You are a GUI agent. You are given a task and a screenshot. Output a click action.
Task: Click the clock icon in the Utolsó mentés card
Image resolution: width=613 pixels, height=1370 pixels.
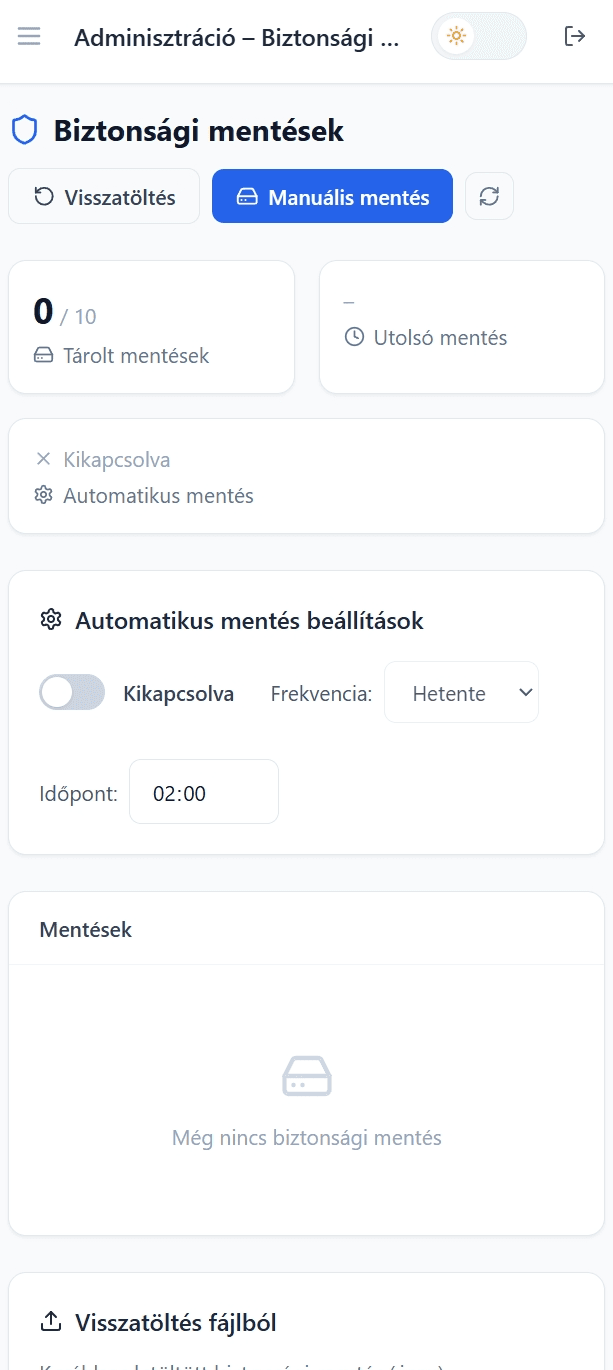[353, 337]
